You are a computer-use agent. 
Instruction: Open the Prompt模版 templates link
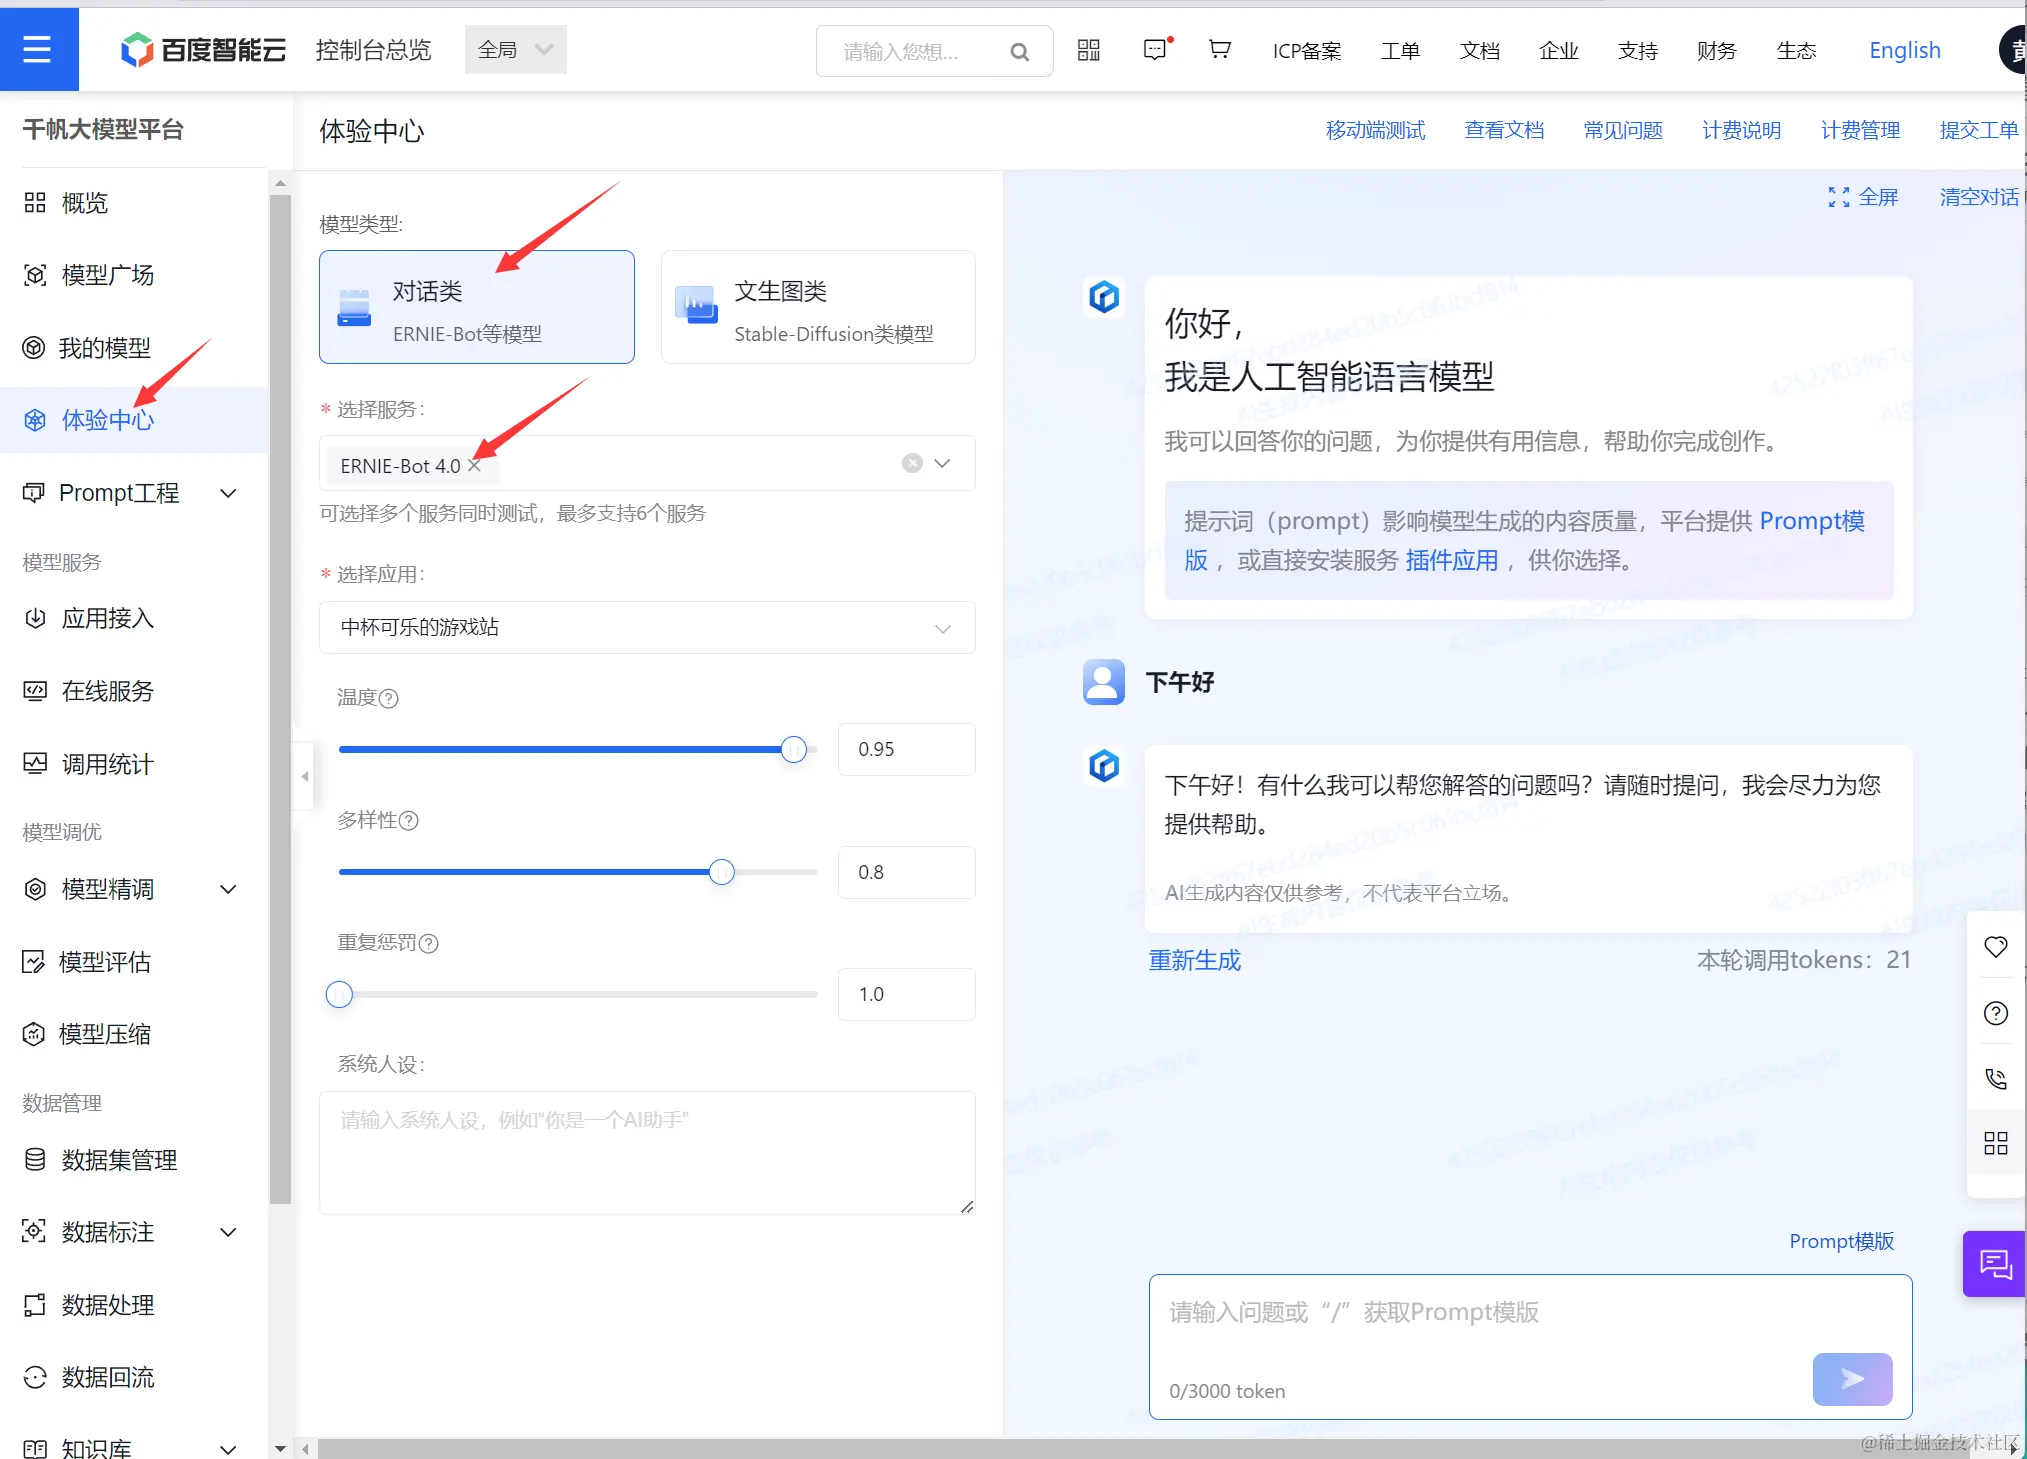point(1841,1241)
